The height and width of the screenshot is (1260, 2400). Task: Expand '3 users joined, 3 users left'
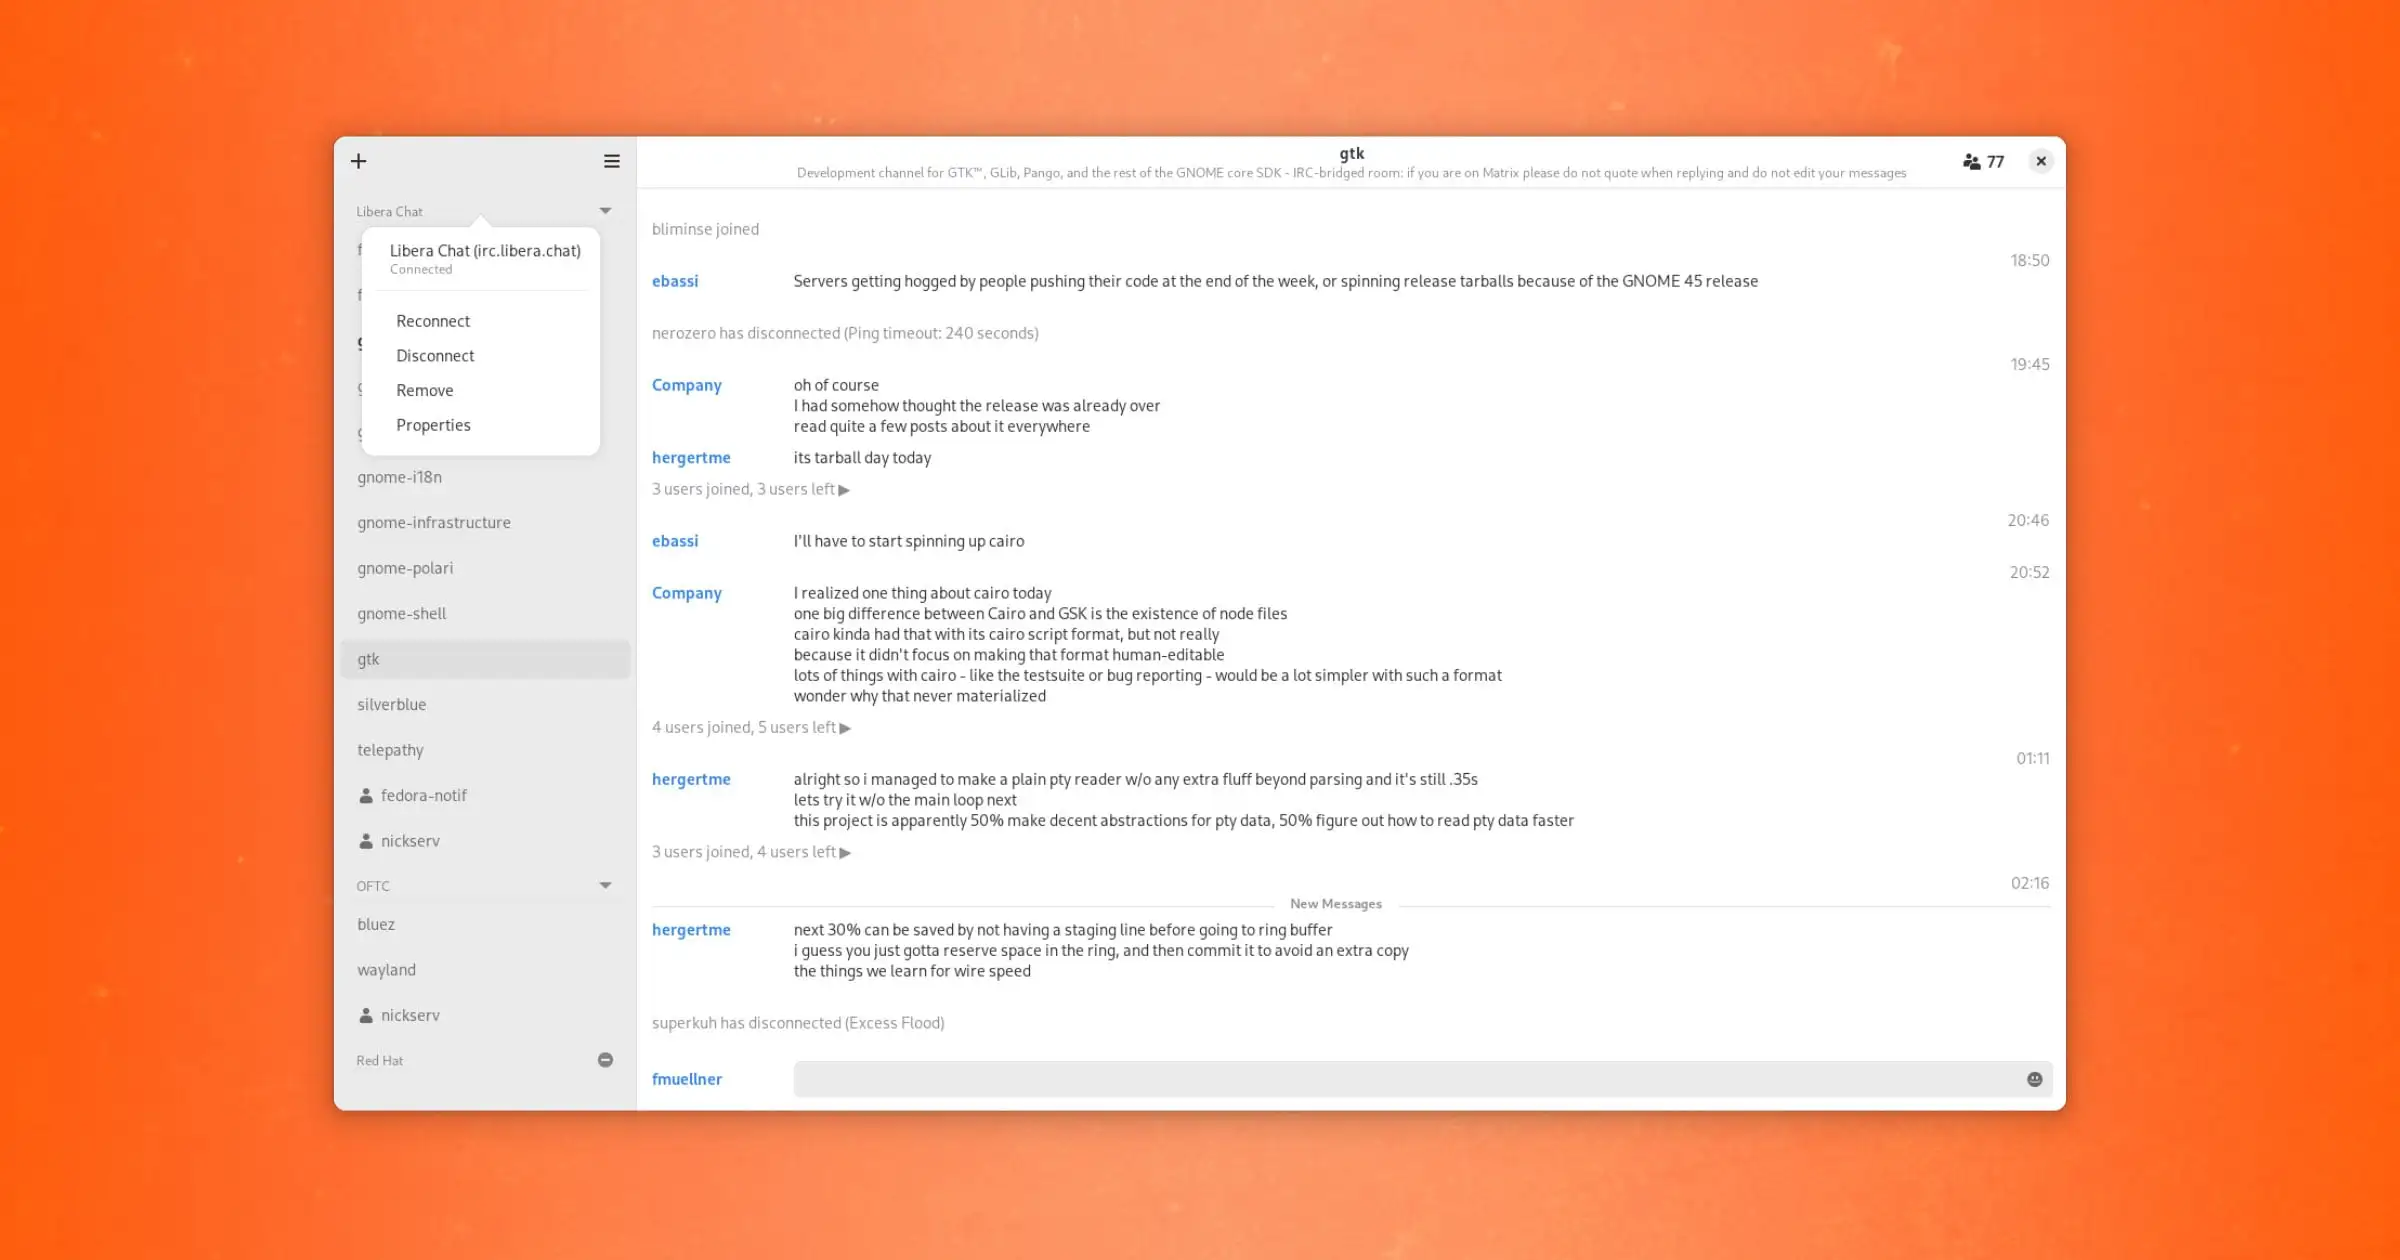751,489
